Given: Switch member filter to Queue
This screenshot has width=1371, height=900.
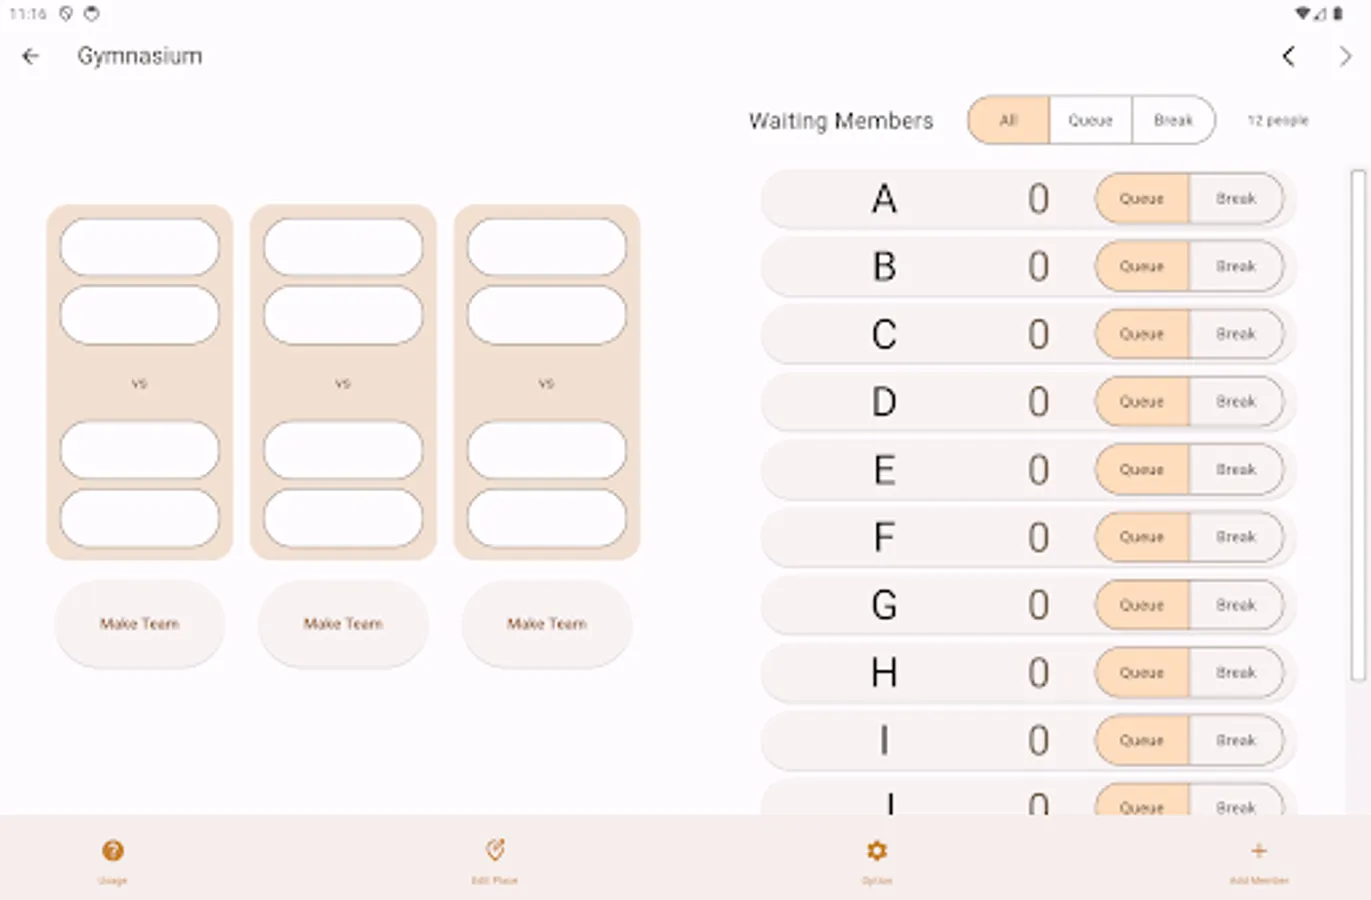Looking at the screenshot, I should tap(1090, 120).
